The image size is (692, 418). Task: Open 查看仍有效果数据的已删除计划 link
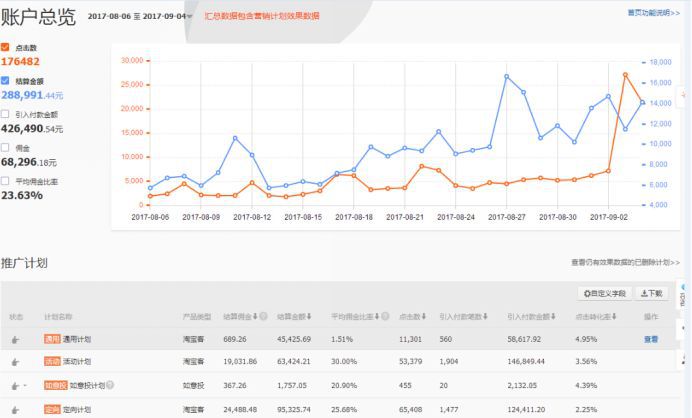620,263
